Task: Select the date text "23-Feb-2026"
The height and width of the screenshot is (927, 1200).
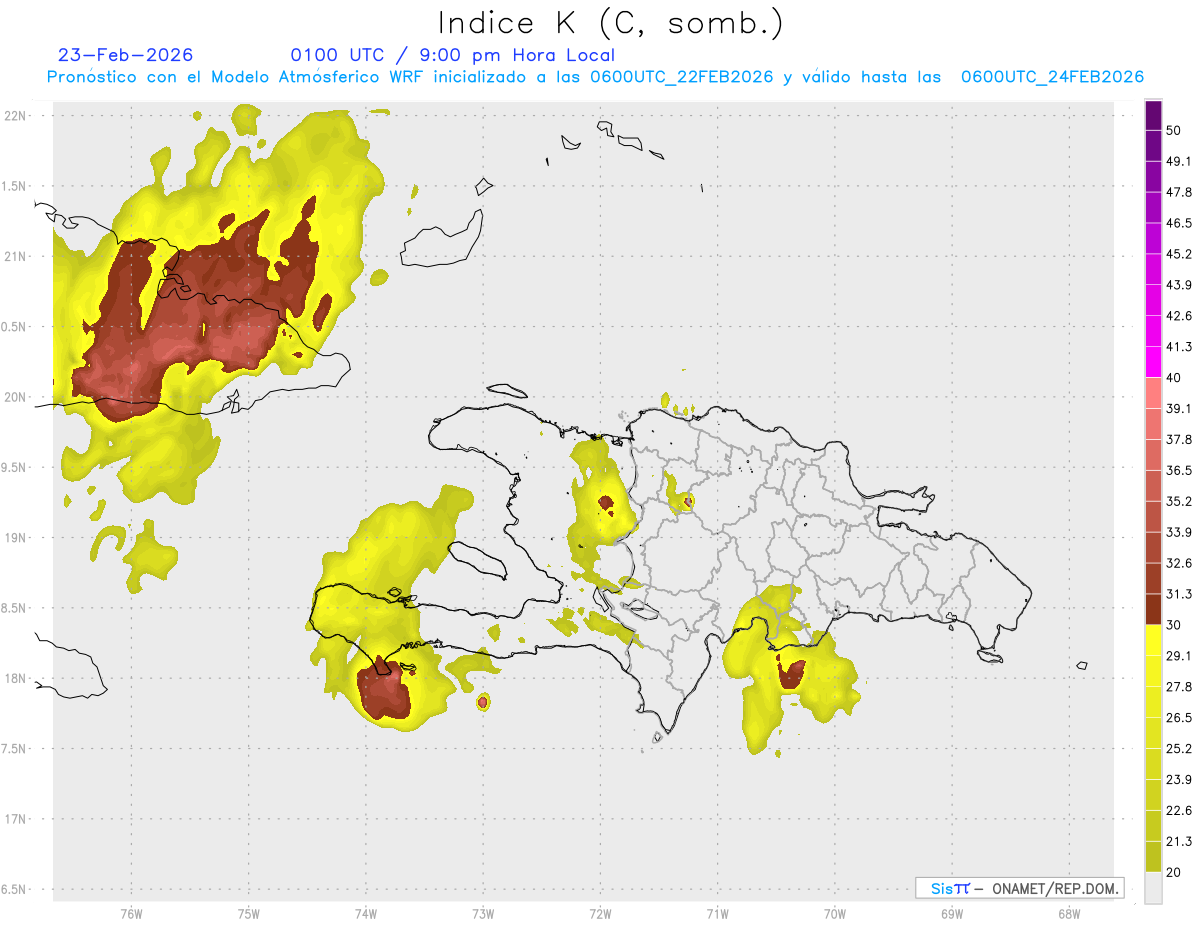Action: (x=125, y=55)
